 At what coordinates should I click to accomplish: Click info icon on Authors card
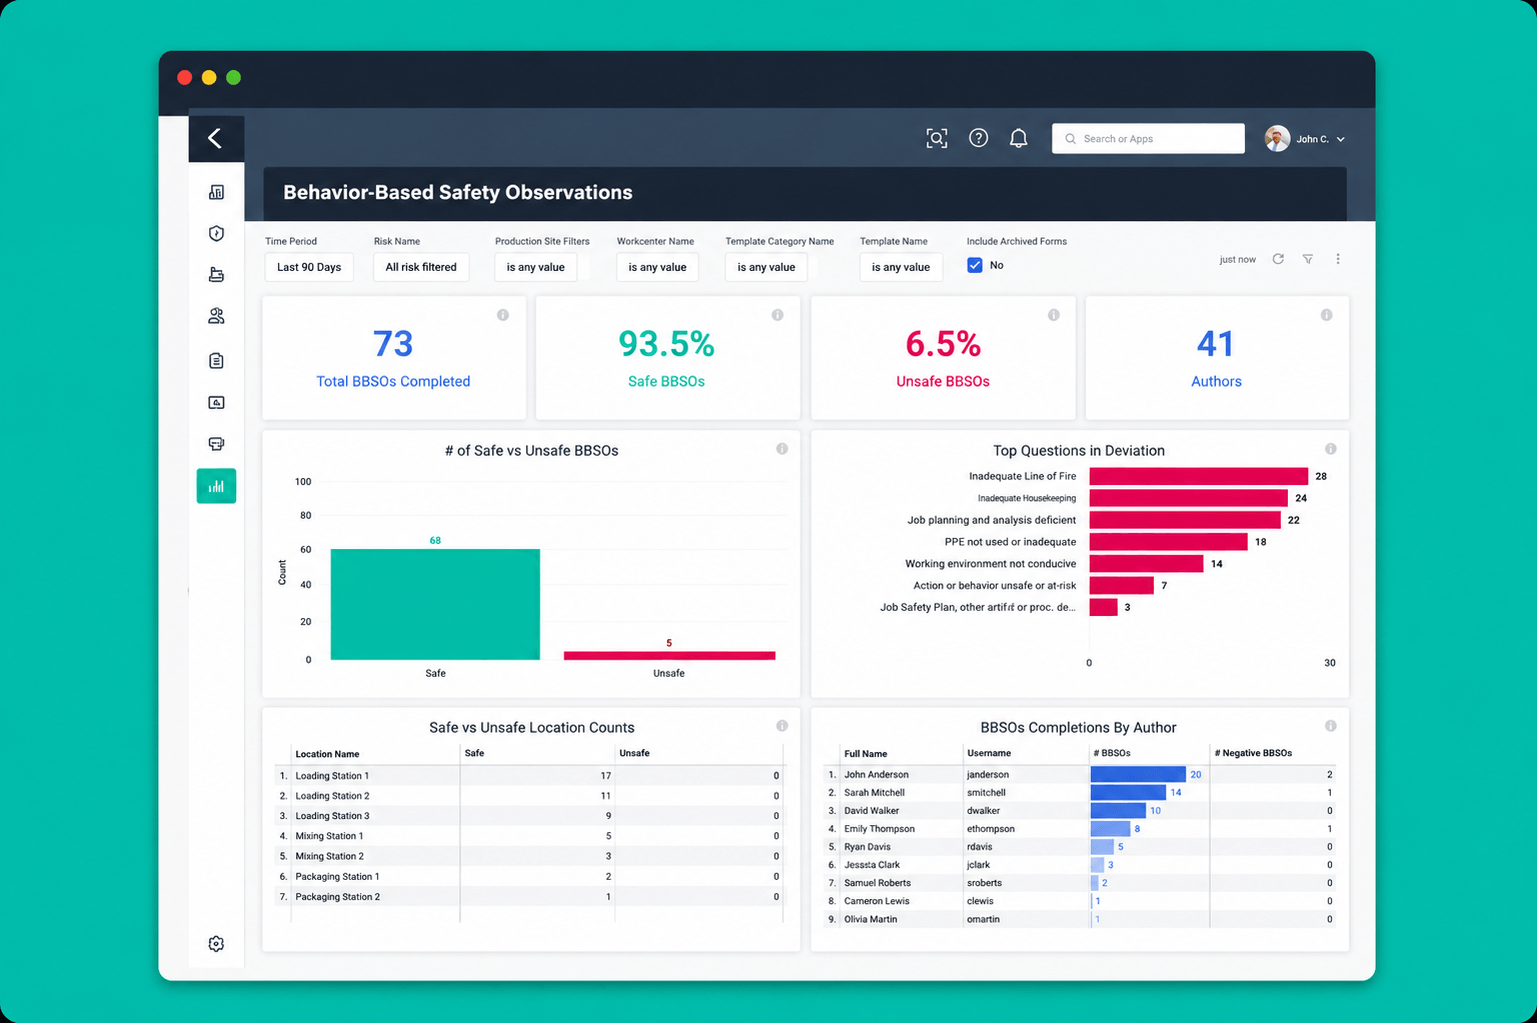[x=1326, y=315]
